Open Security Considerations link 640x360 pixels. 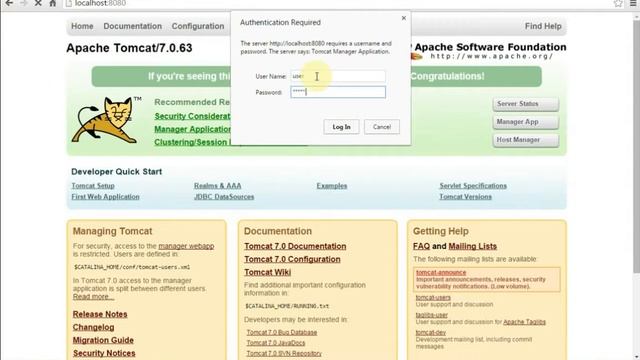(x=192, y=116)
